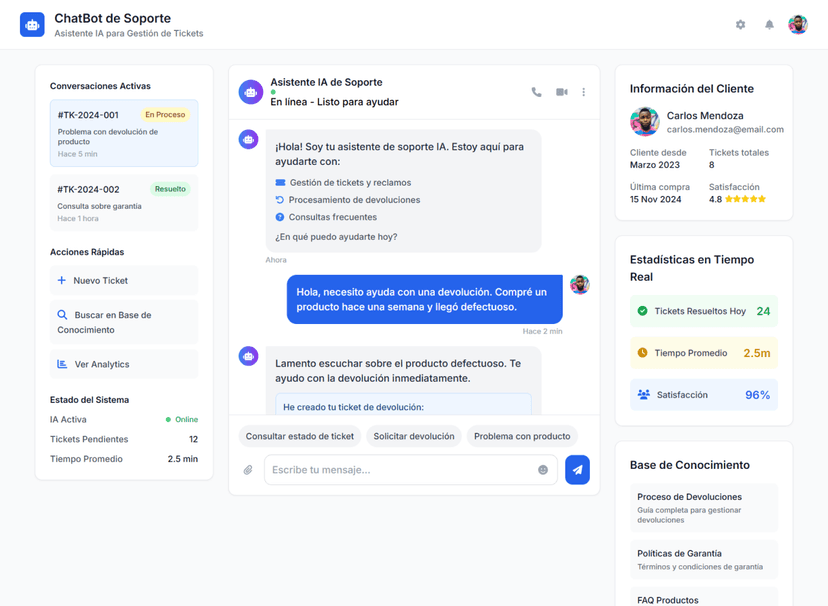The width and height of the screenshot is (828, 606).
Task: Click the '15 Nov 2024' last purchase value
Action: [655, 199]
